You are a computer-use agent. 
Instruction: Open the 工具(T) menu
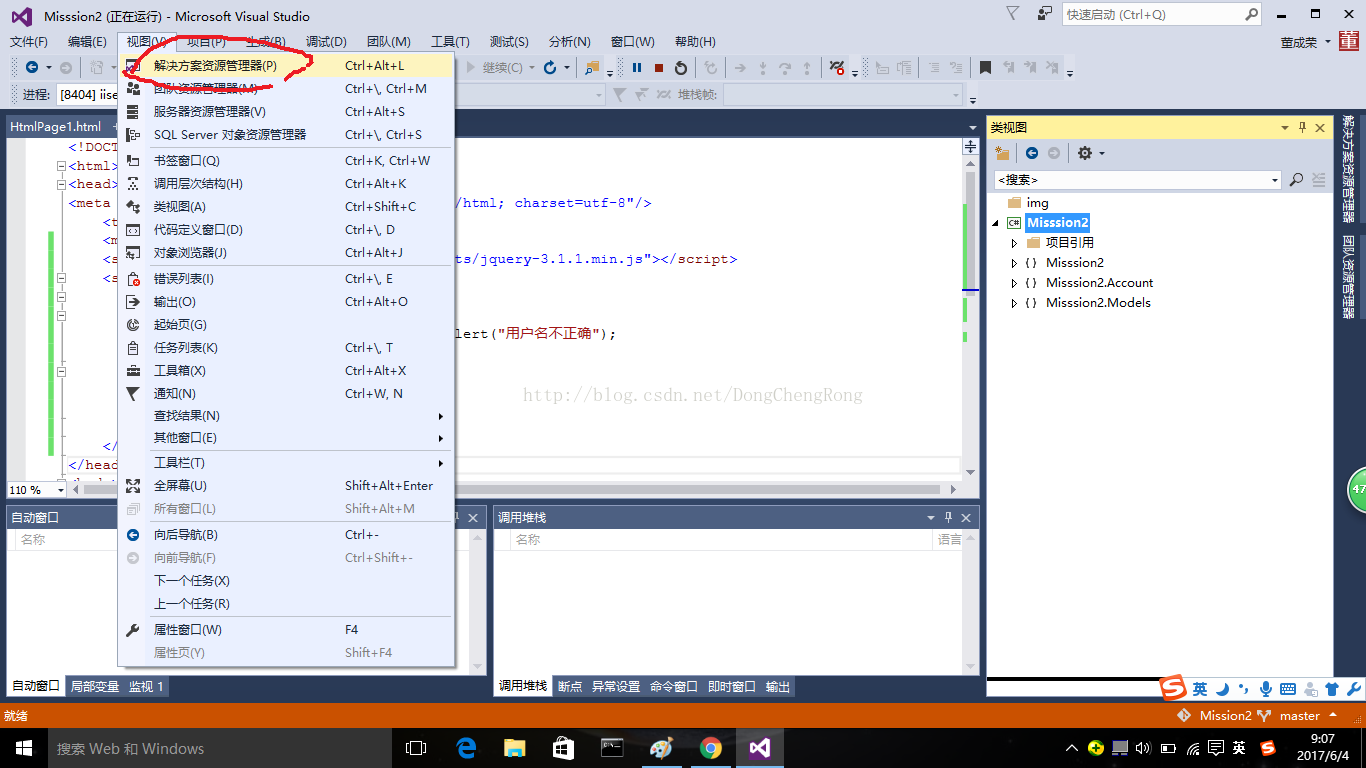(x=450, y=41)
